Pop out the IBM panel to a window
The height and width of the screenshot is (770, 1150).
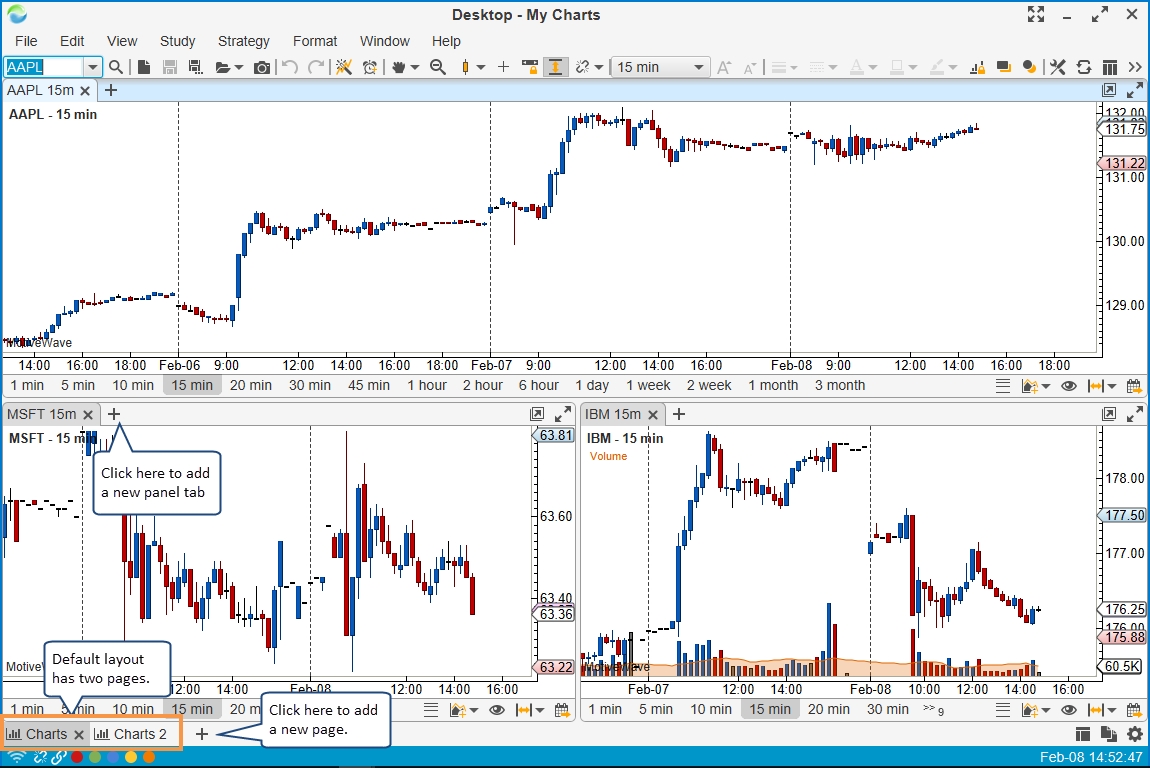click(1109, 414)
